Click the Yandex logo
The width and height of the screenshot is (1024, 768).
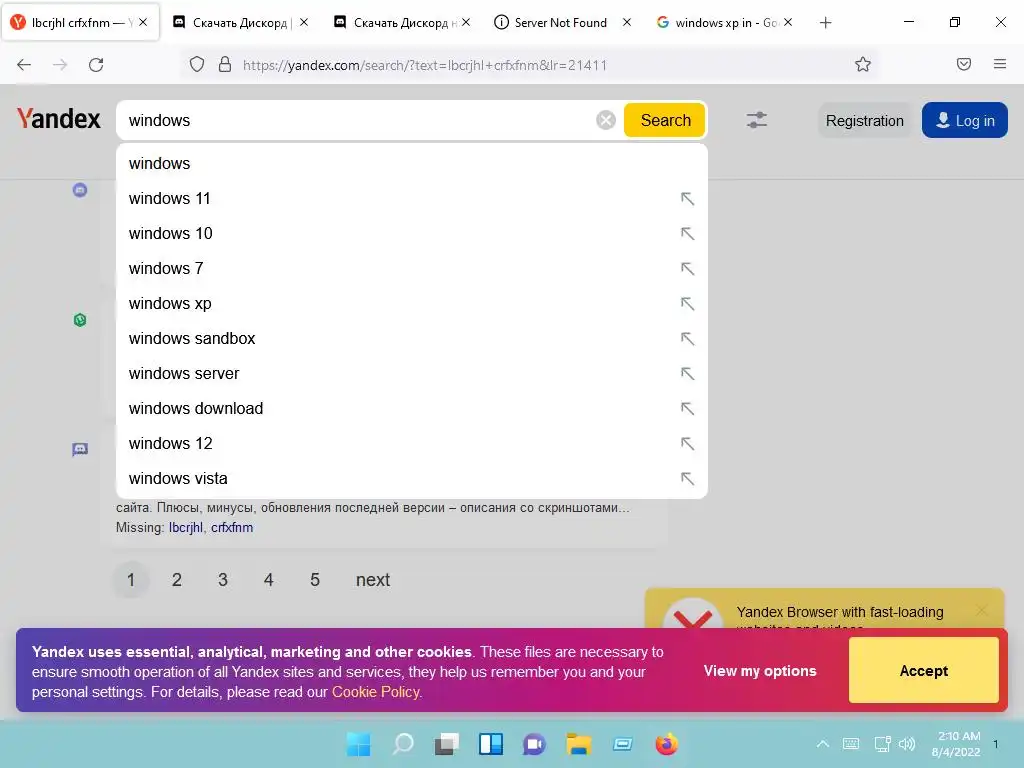[x=59, y=119]
